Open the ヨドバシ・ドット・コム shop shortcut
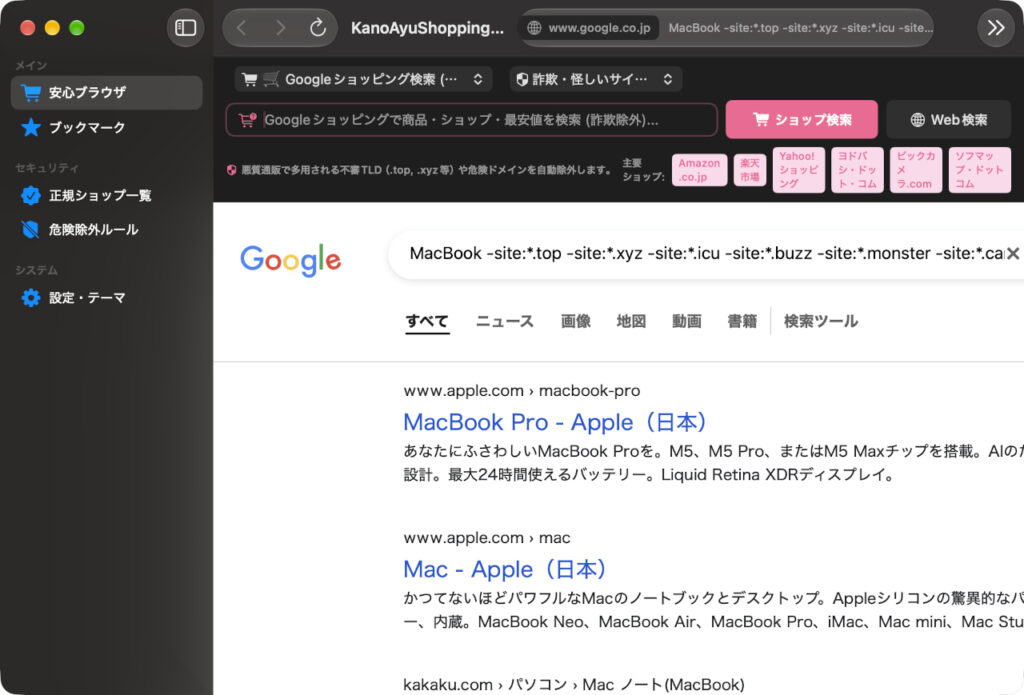This screenshot has height=695, width=1024. point(857,170)
